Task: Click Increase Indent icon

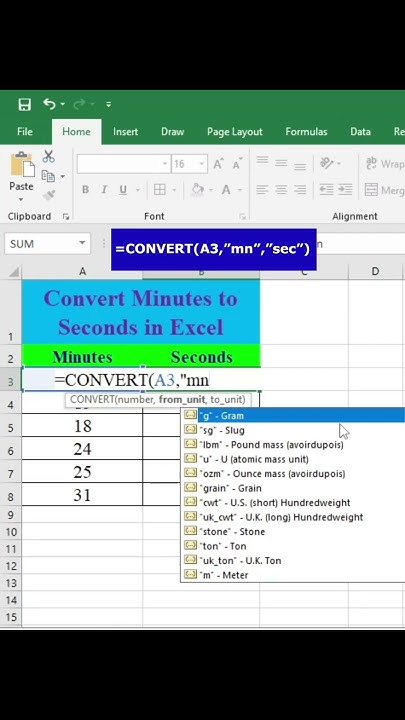Action: click(x=345, y=189)
